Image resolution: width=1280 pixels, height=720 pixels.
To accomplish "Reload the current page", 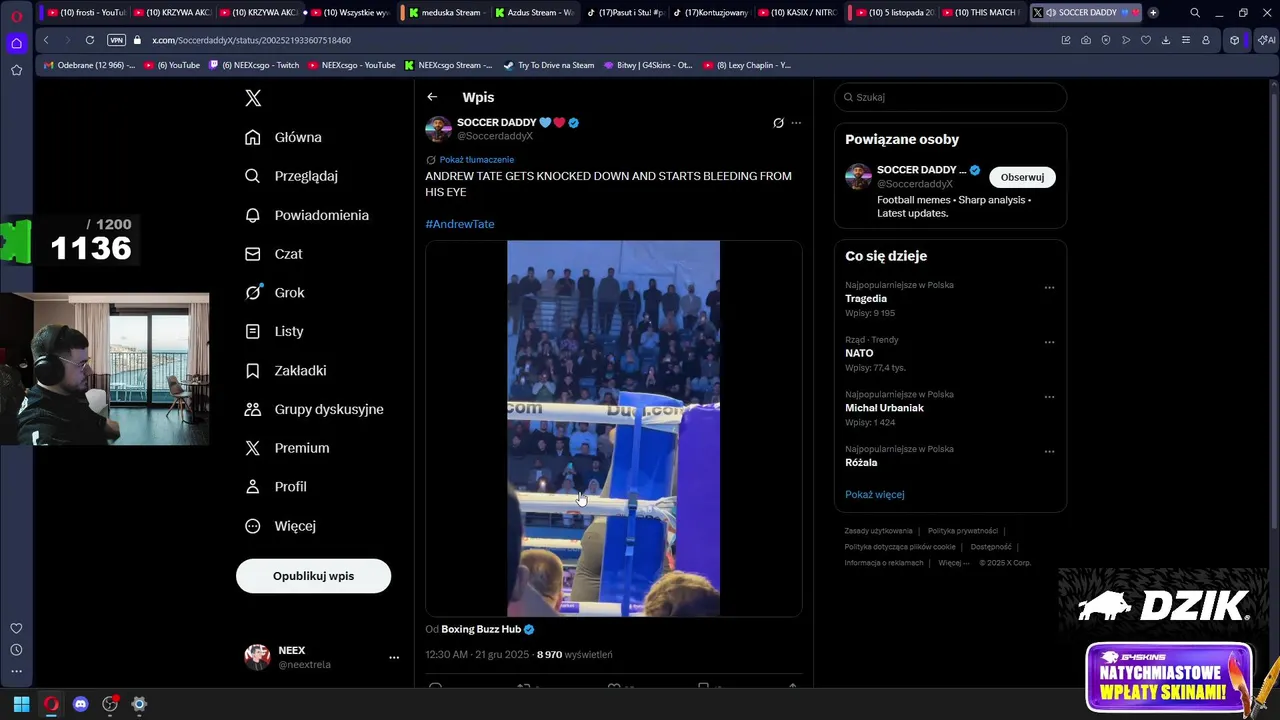I will tap(90, 40).
